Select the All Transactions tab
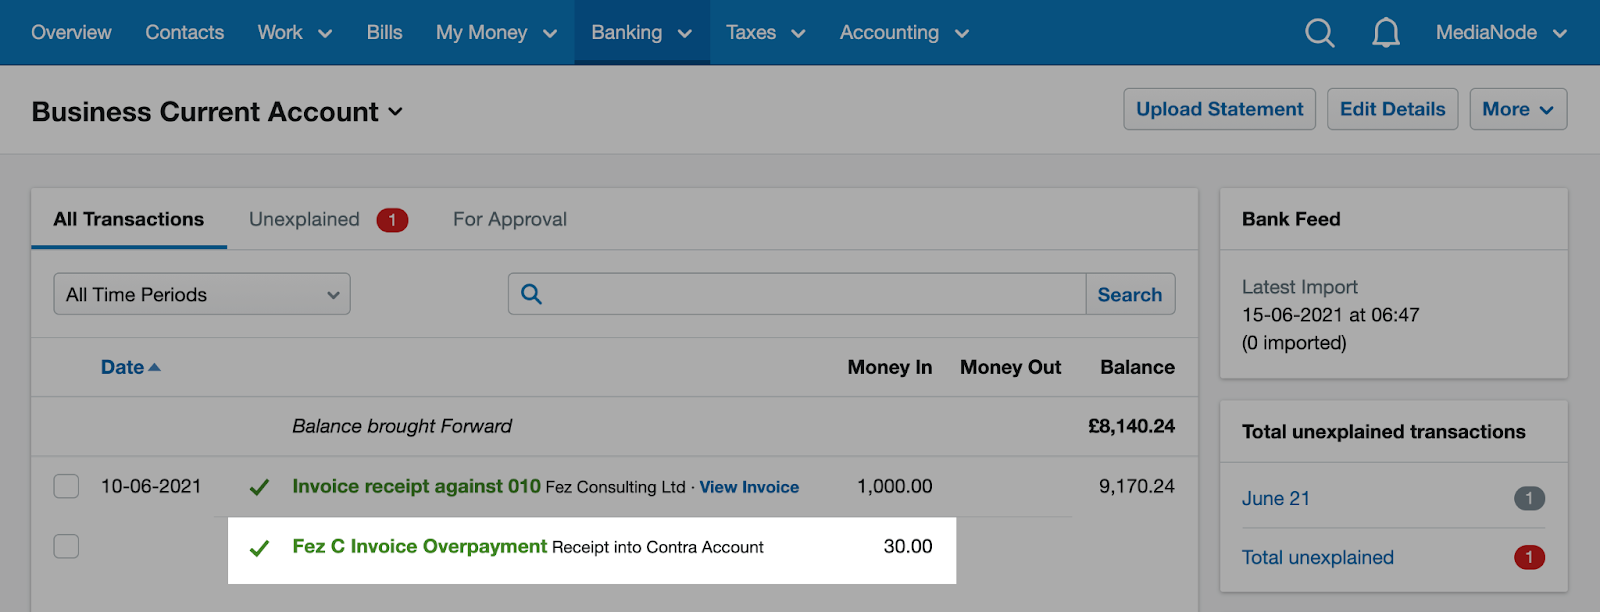This screenshot has width=1600, height=612. point(129,219)
